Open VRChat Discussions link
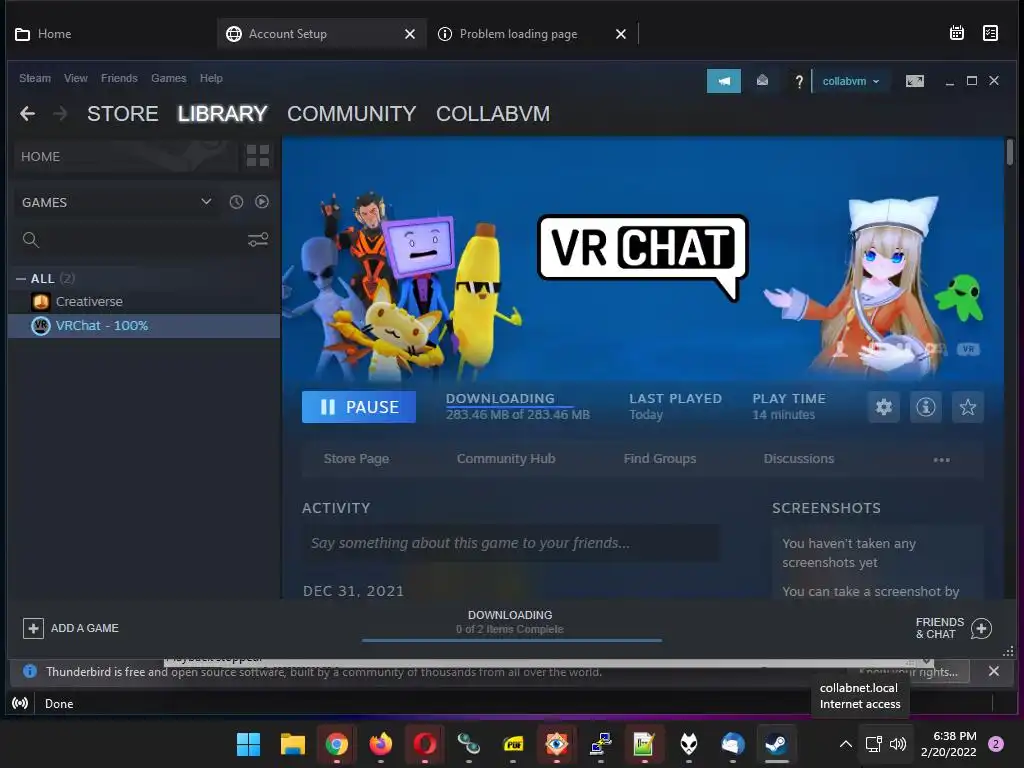The width and height of the screenshot is (1024, 768). 799,459
